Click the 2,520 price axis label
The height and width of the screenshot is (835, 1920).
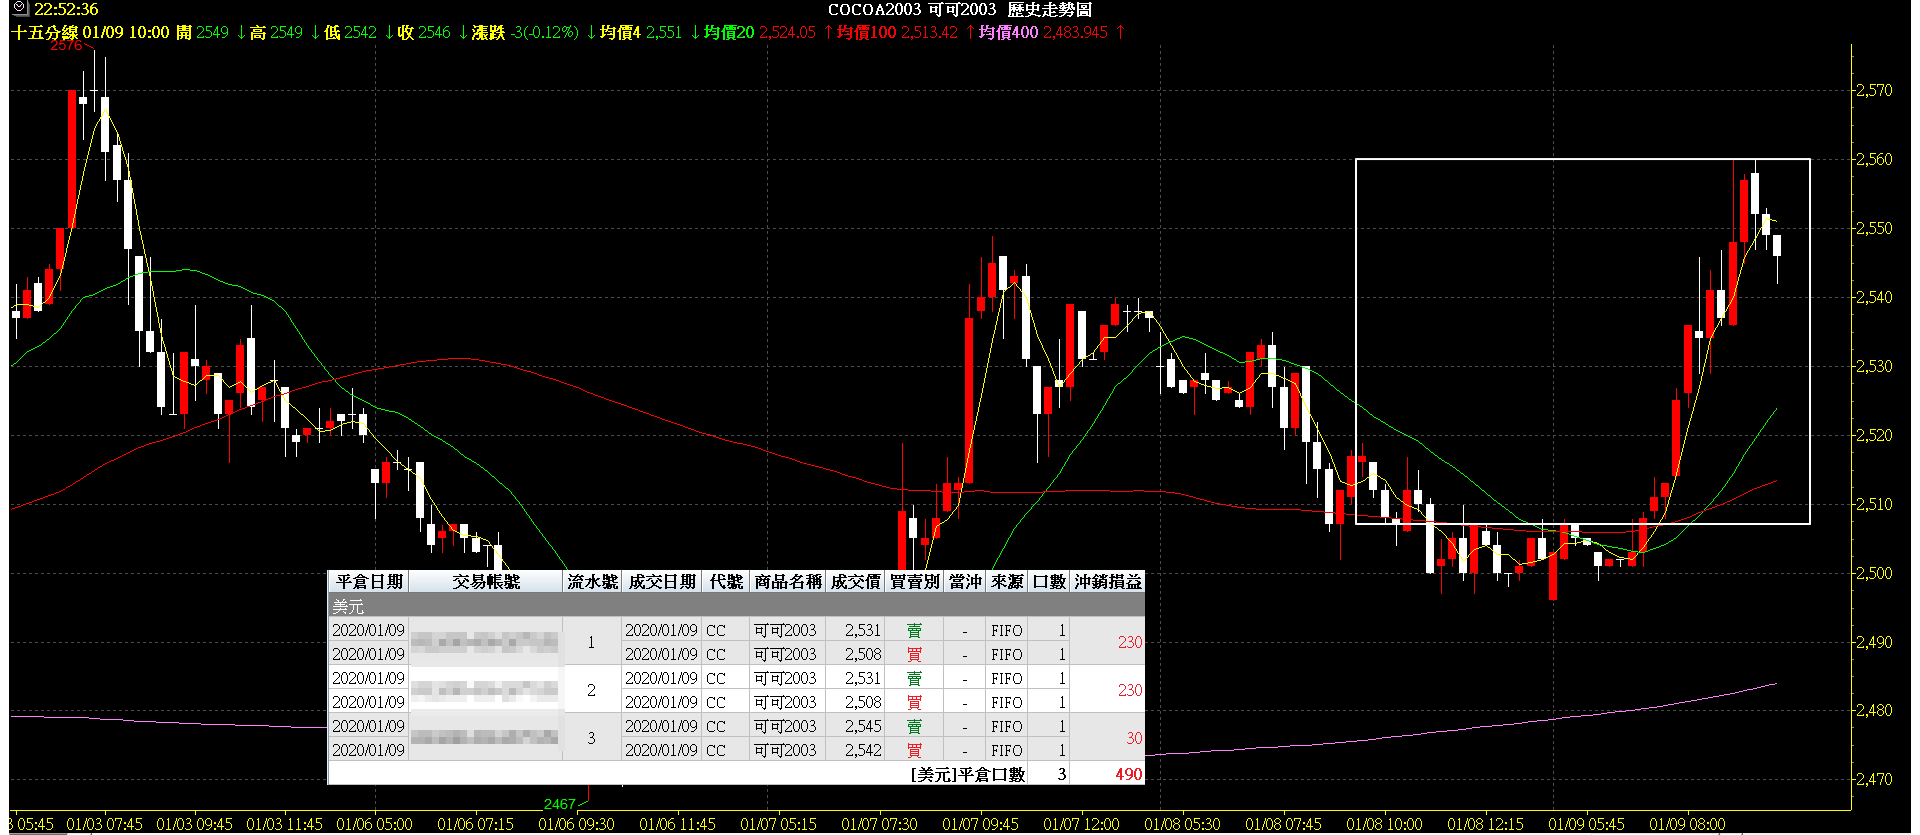[1874, 435]
